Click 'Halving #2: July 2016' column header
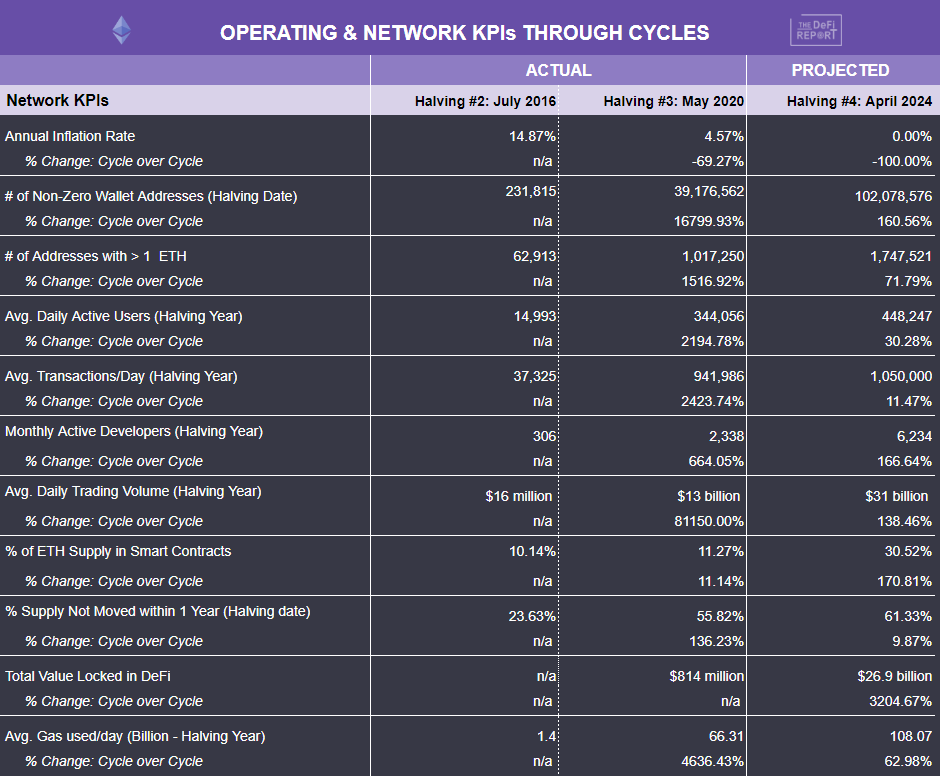 [x=486, y=101]
